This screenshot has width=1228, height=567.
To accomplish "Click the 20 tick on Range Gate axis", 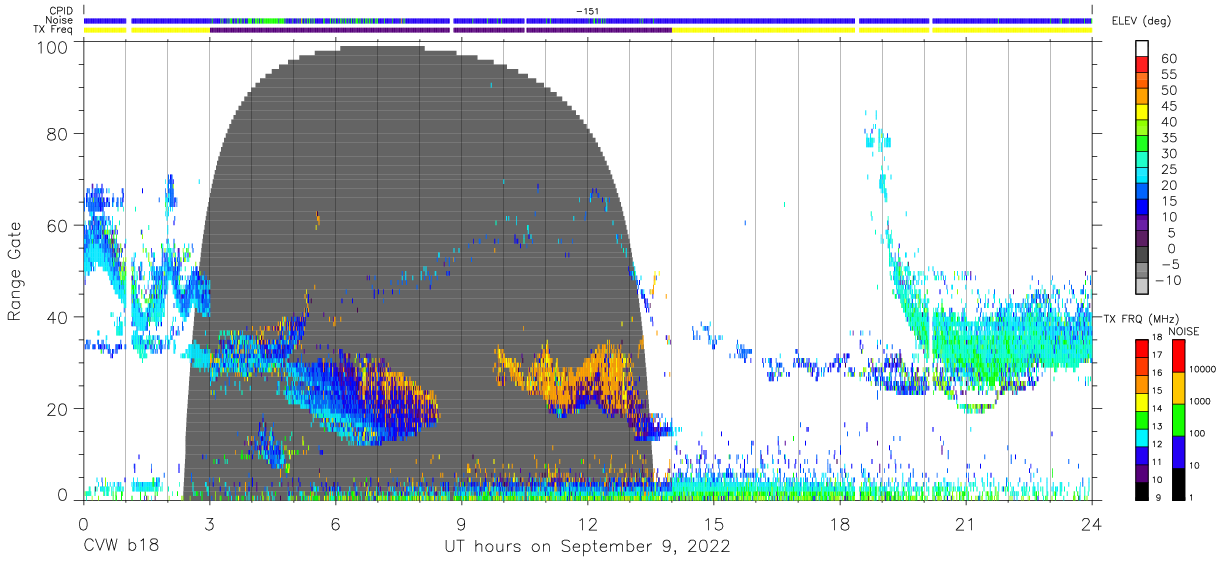I will pyautogui.click(x=57, y=409).
